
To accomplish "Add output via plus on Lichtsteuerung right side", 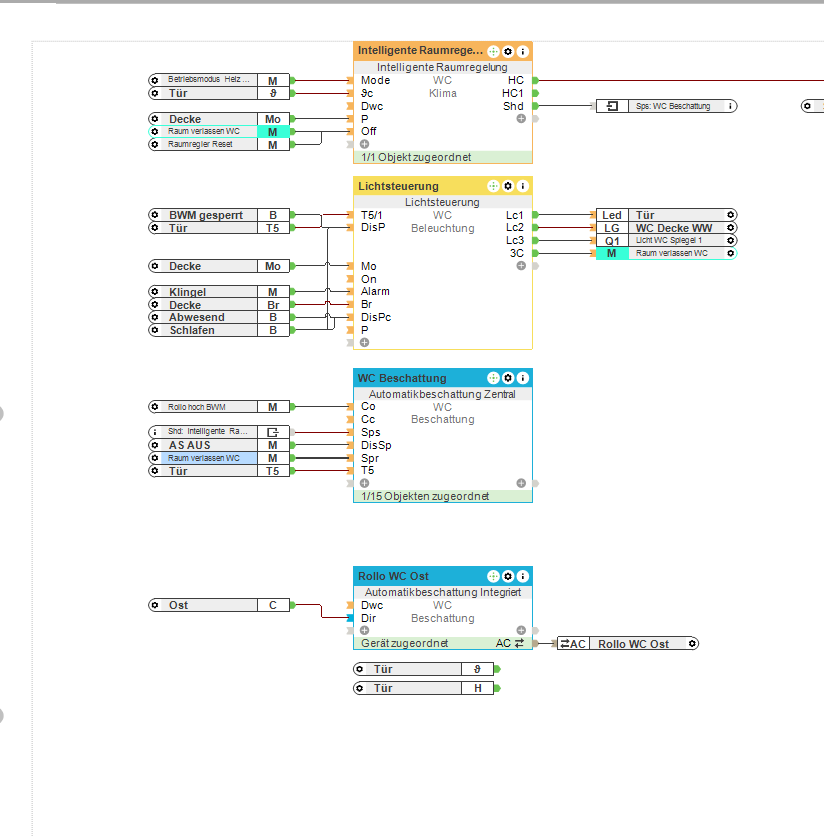I will tap(521, 266).
